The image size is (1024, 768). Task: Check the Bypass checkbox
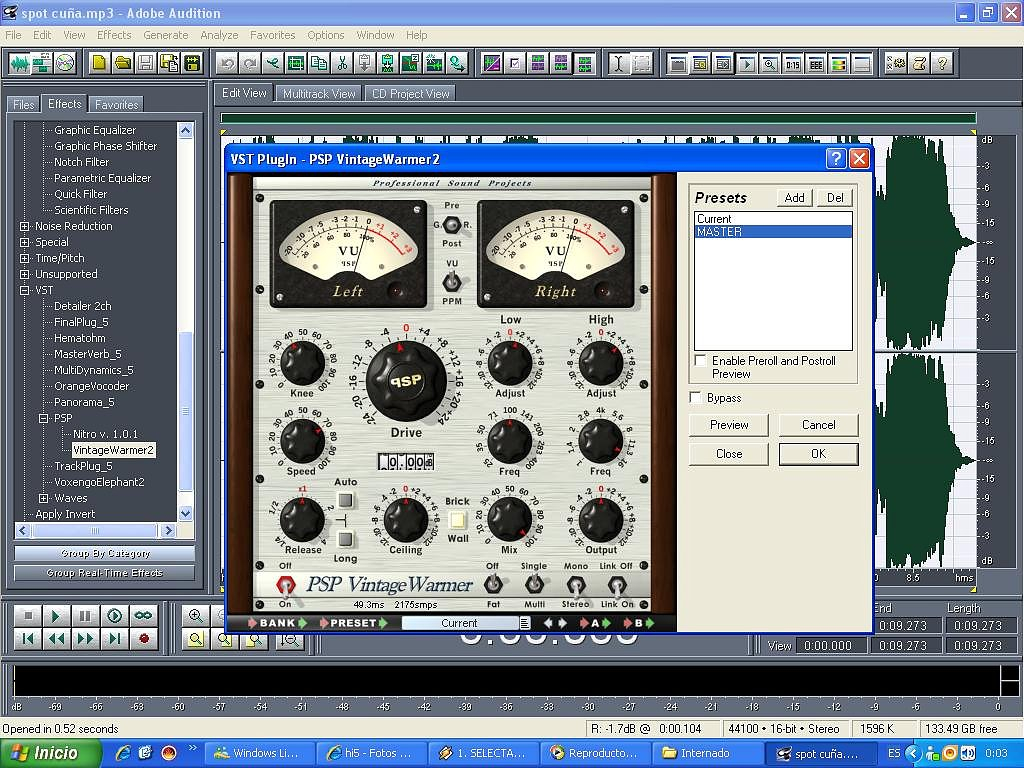click(x=697, y=398)
